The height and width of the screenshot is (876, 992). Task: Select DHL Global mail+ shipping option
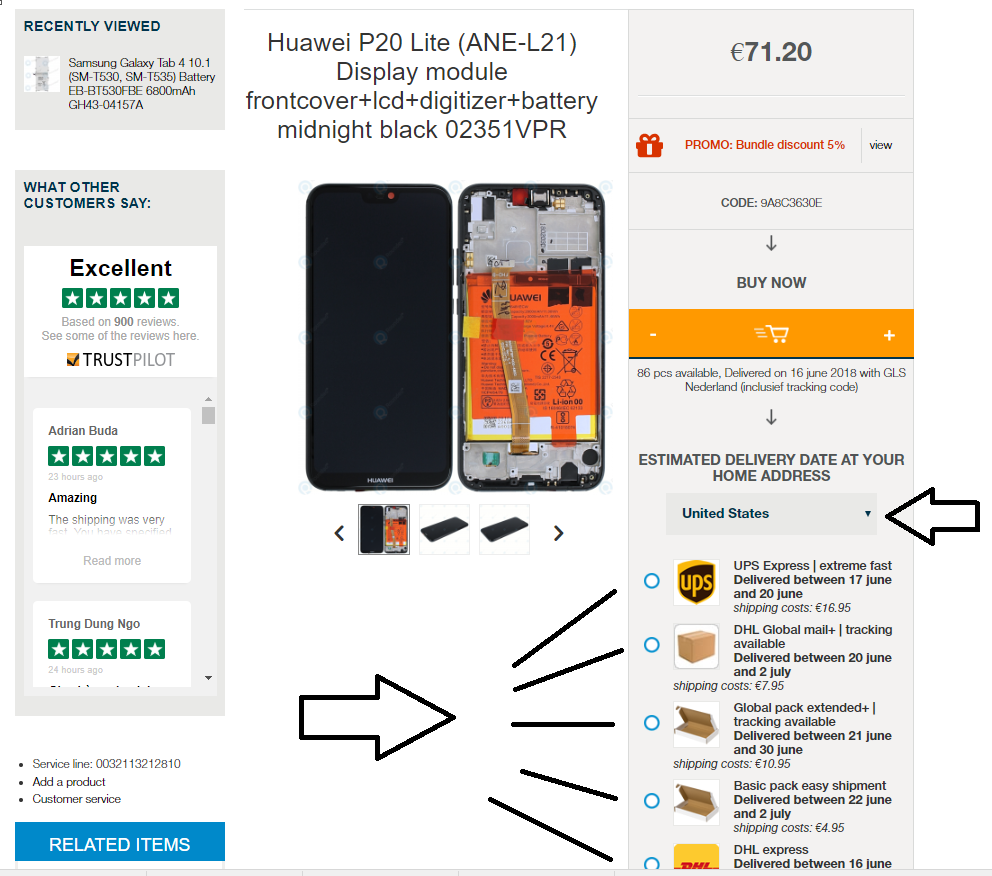[652, 645]
